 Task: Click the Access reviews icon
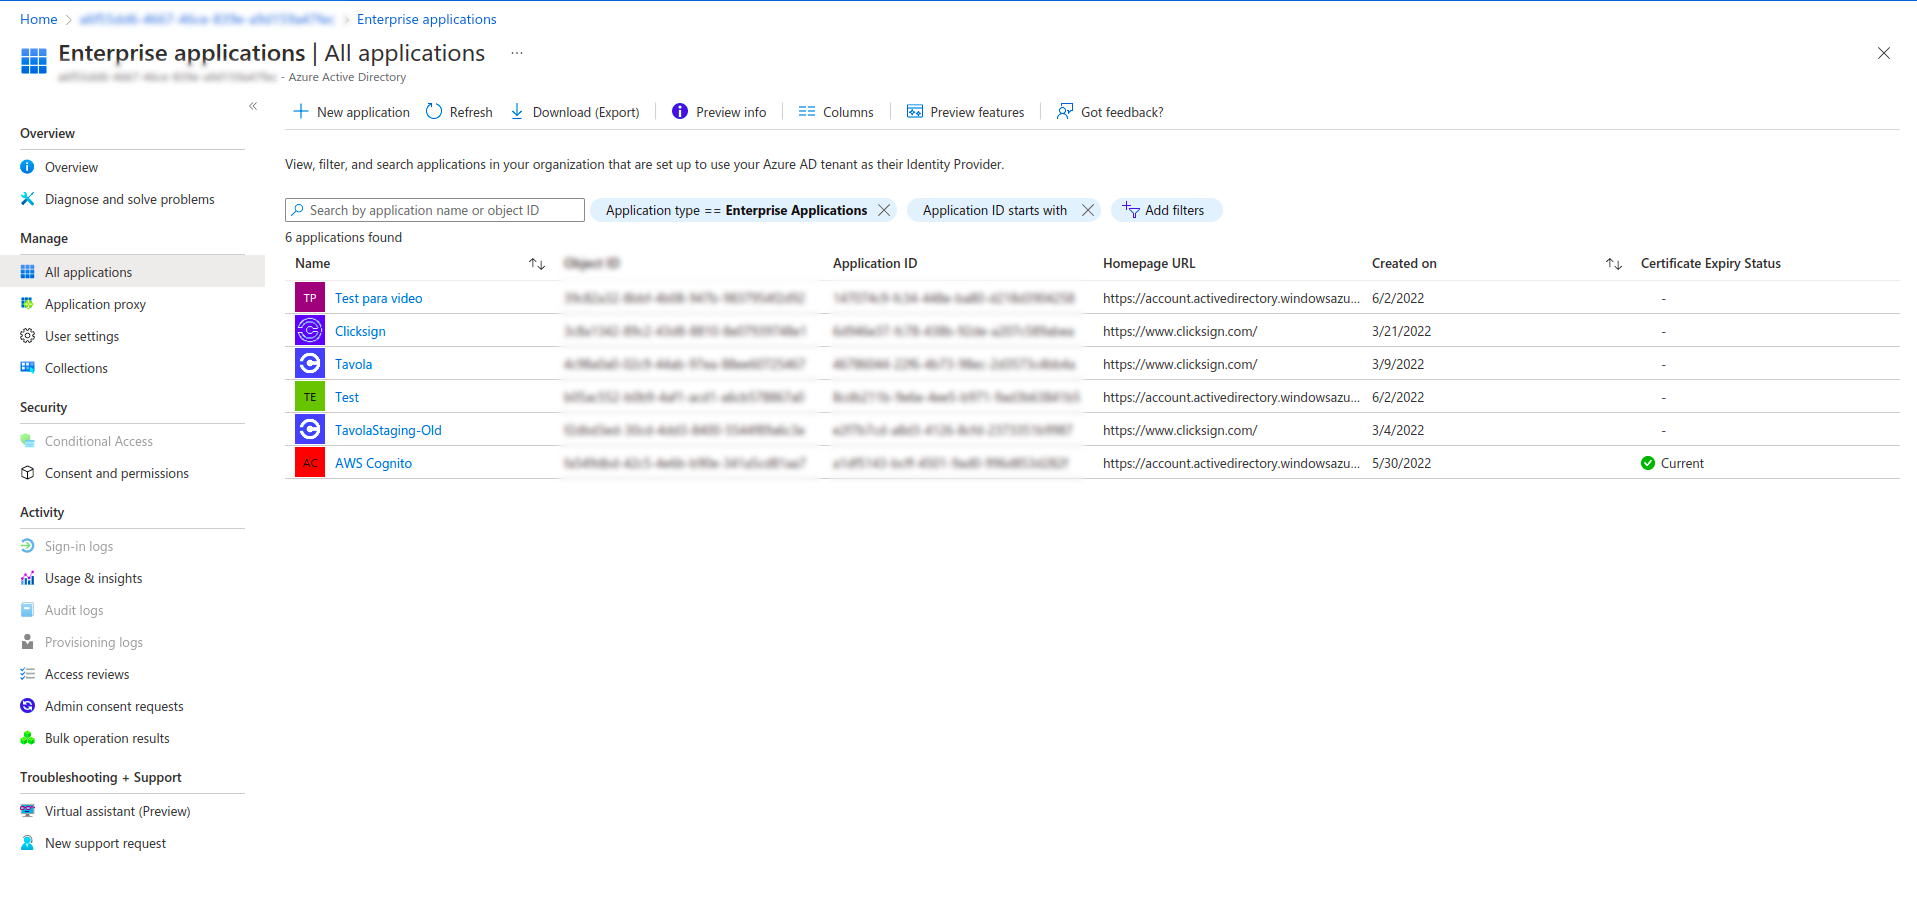click(28, 674)
